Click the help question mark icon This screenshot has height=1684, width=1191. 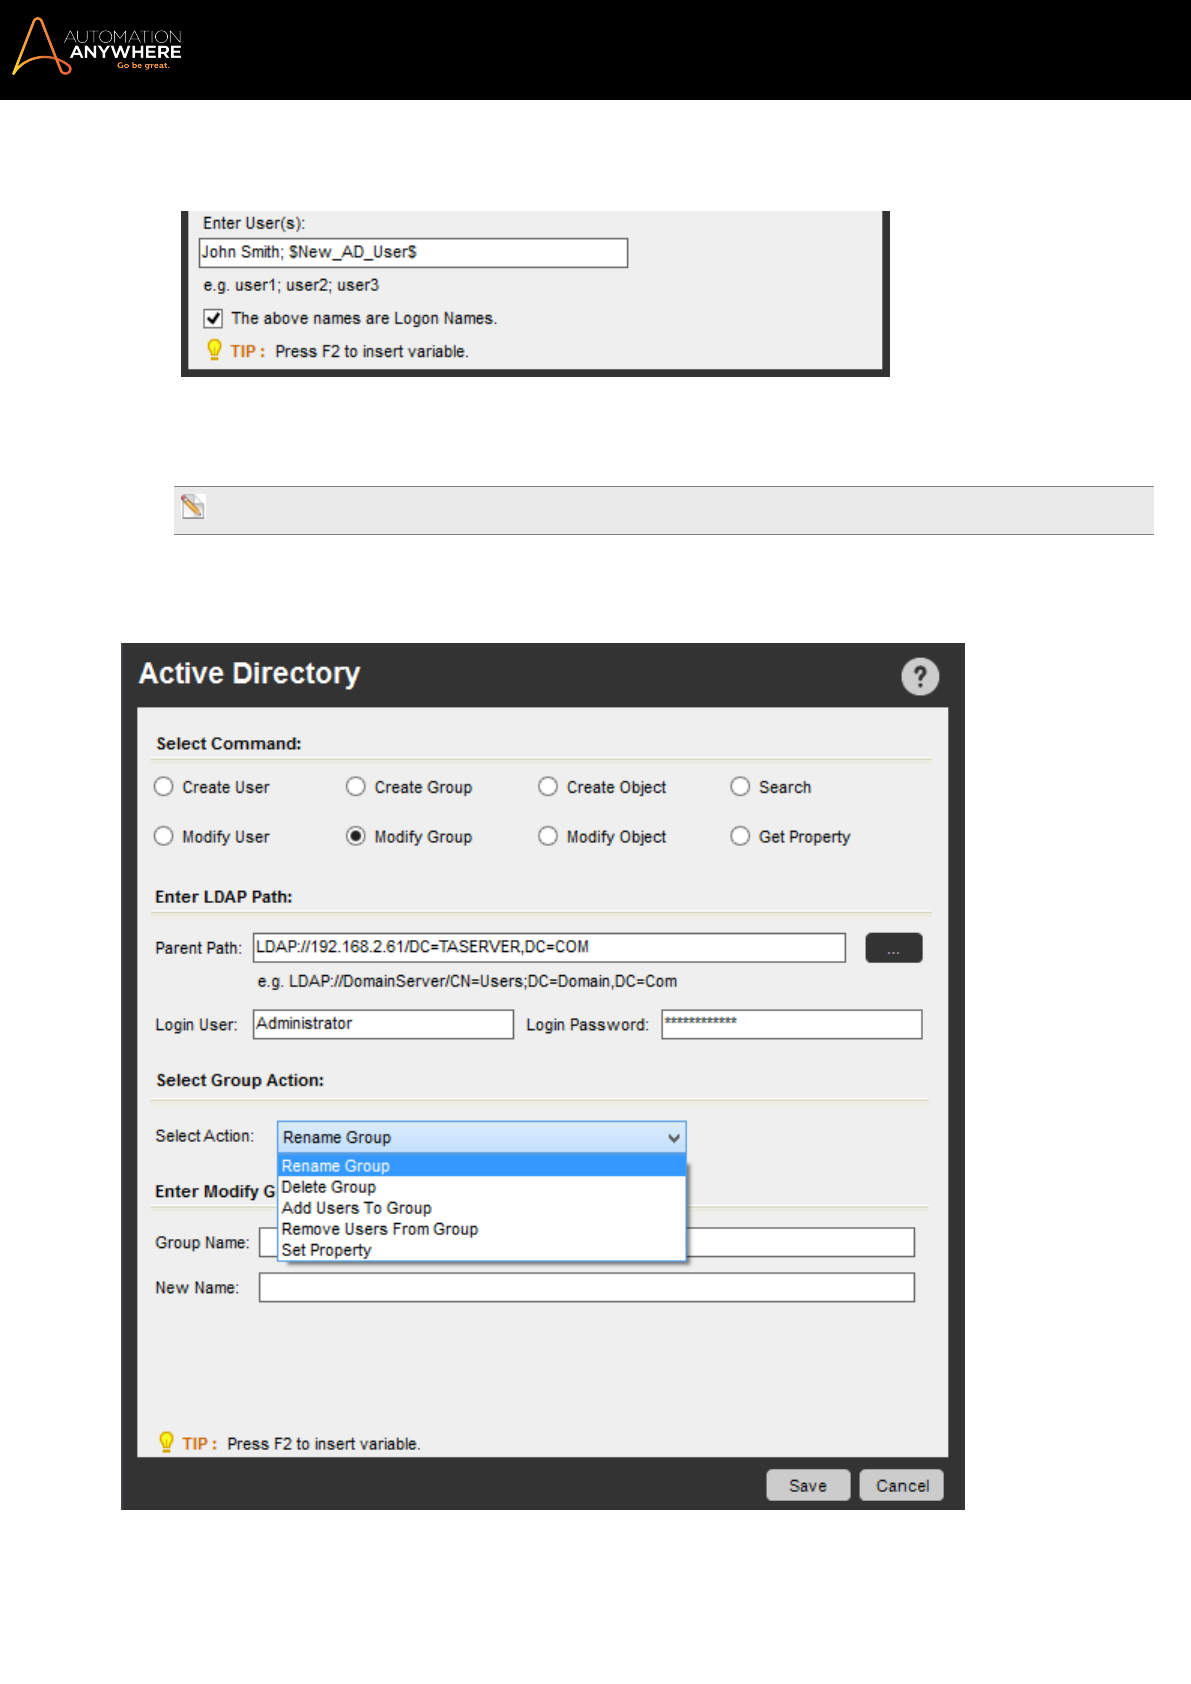click(x=920, y=677)
